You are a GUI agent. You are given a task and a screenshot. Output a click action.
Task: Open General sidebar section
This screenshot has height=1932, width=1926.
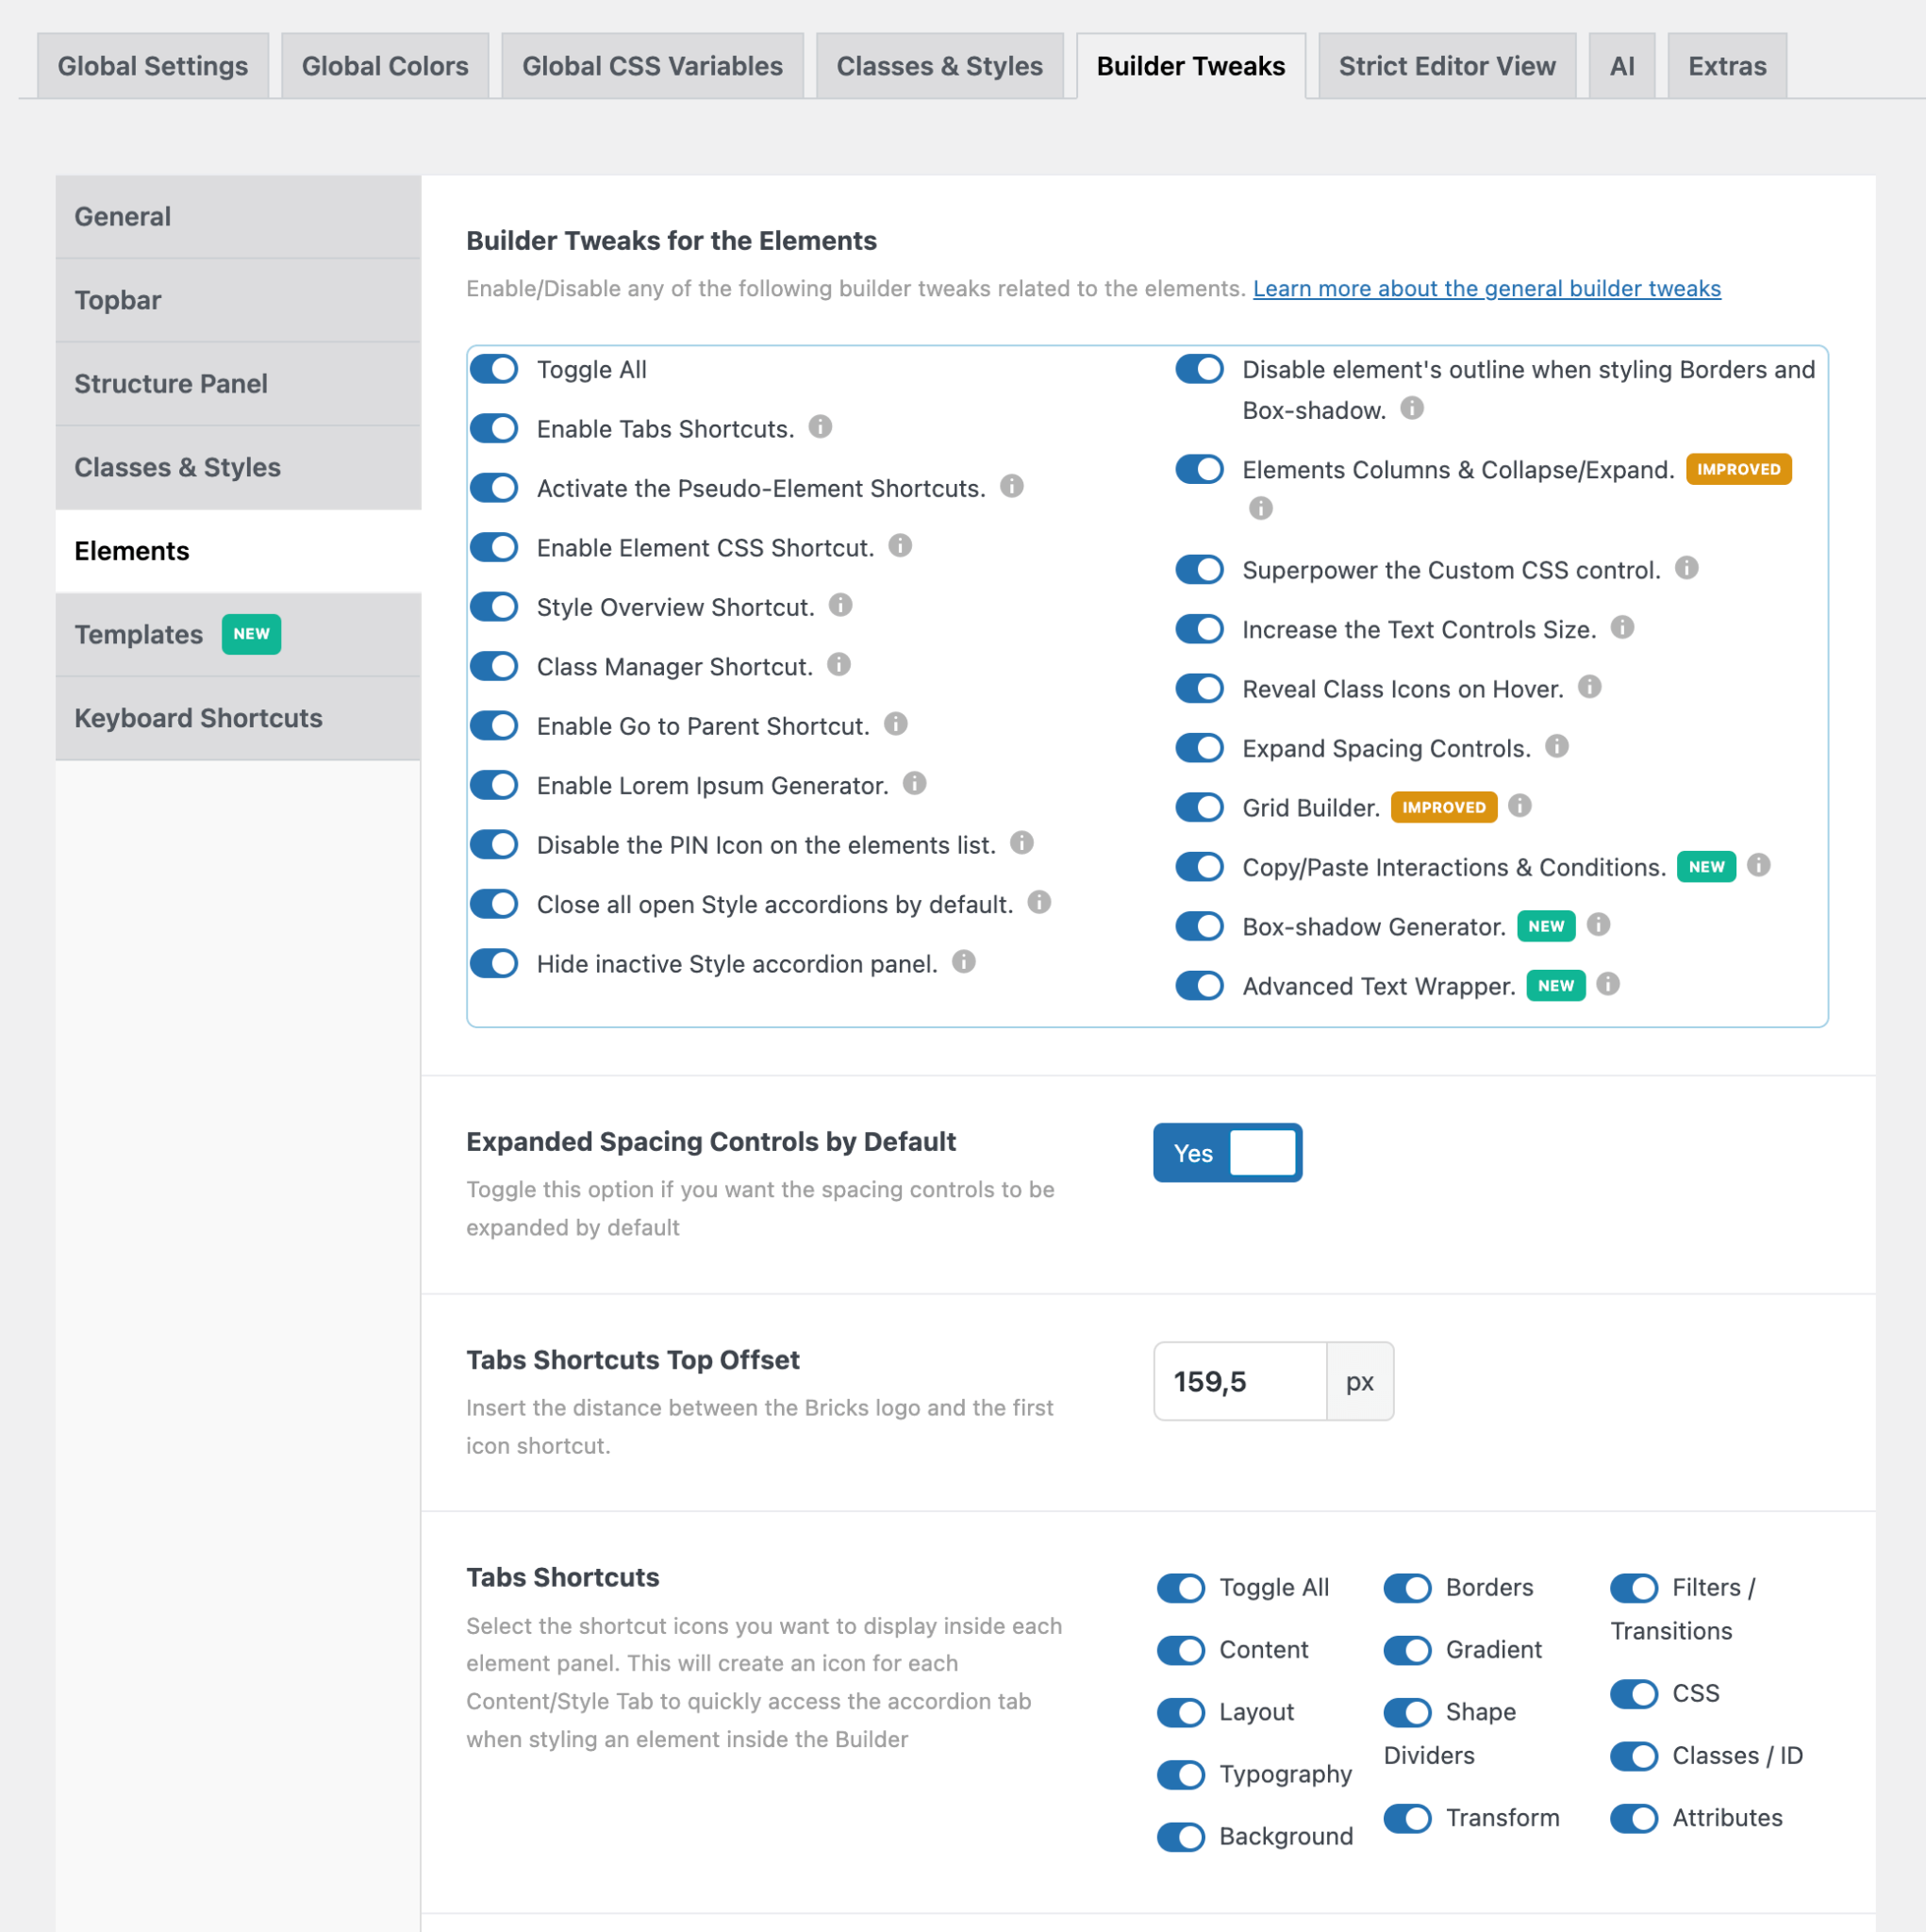[x=238, y=217]
